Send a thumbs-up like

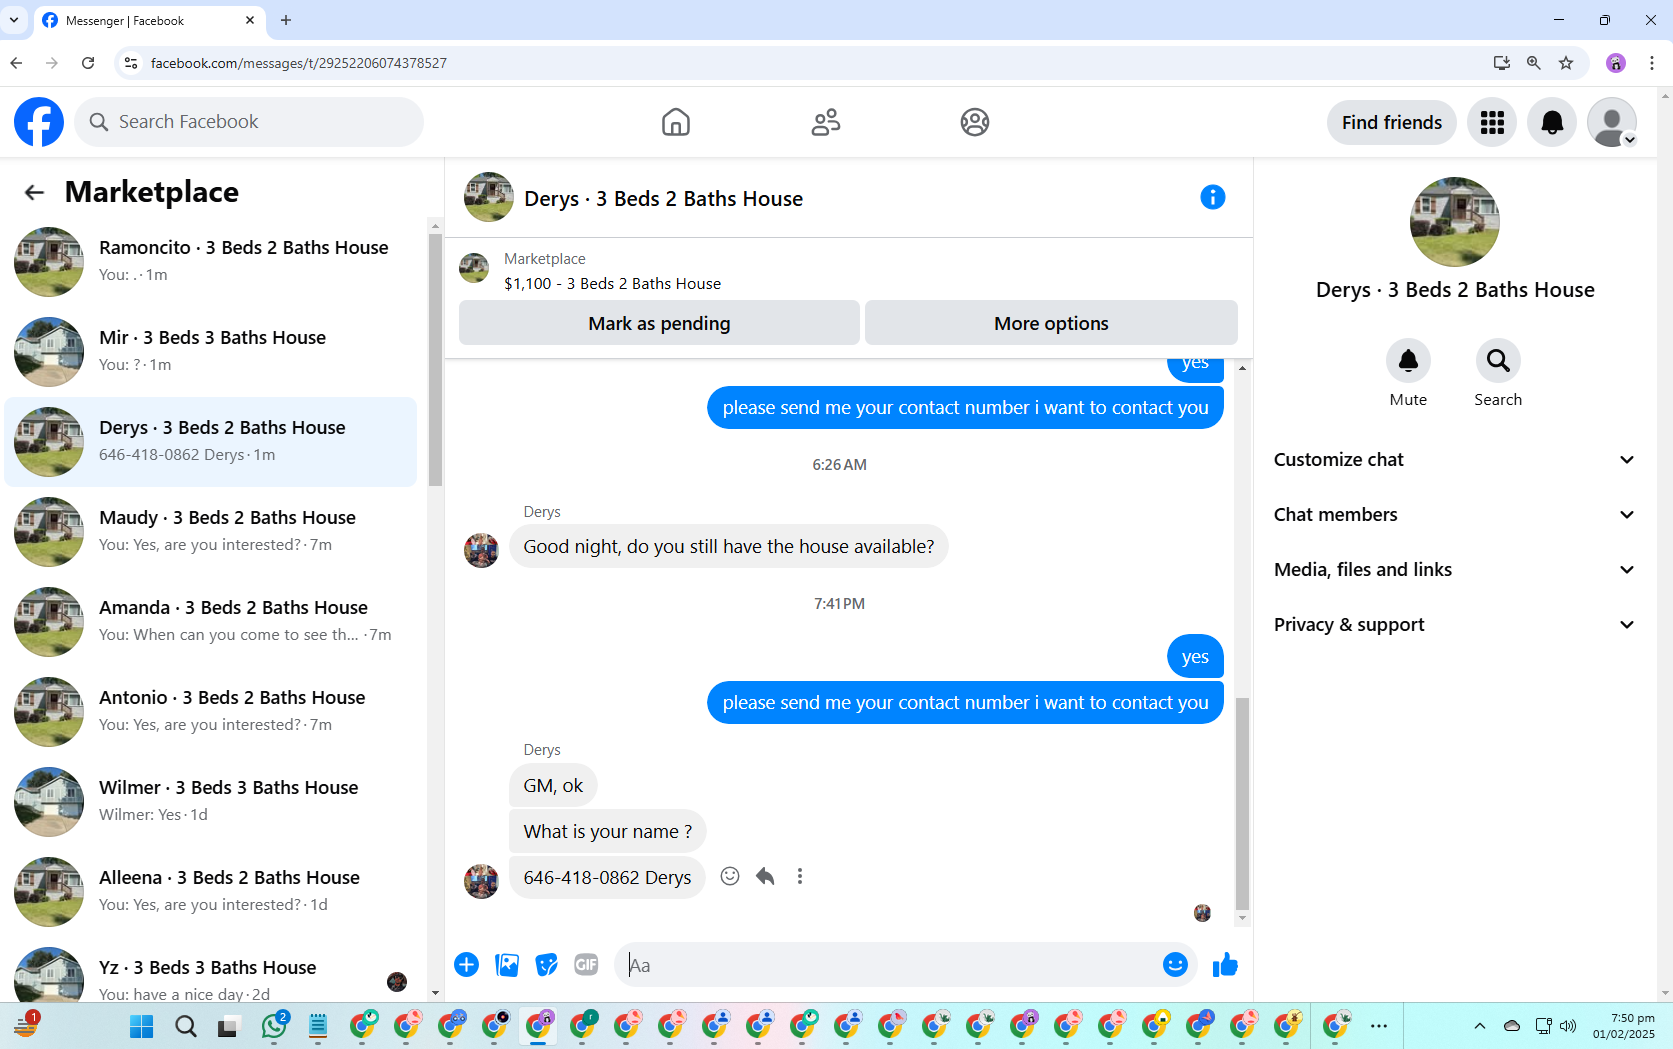(x=1225, y=964)
